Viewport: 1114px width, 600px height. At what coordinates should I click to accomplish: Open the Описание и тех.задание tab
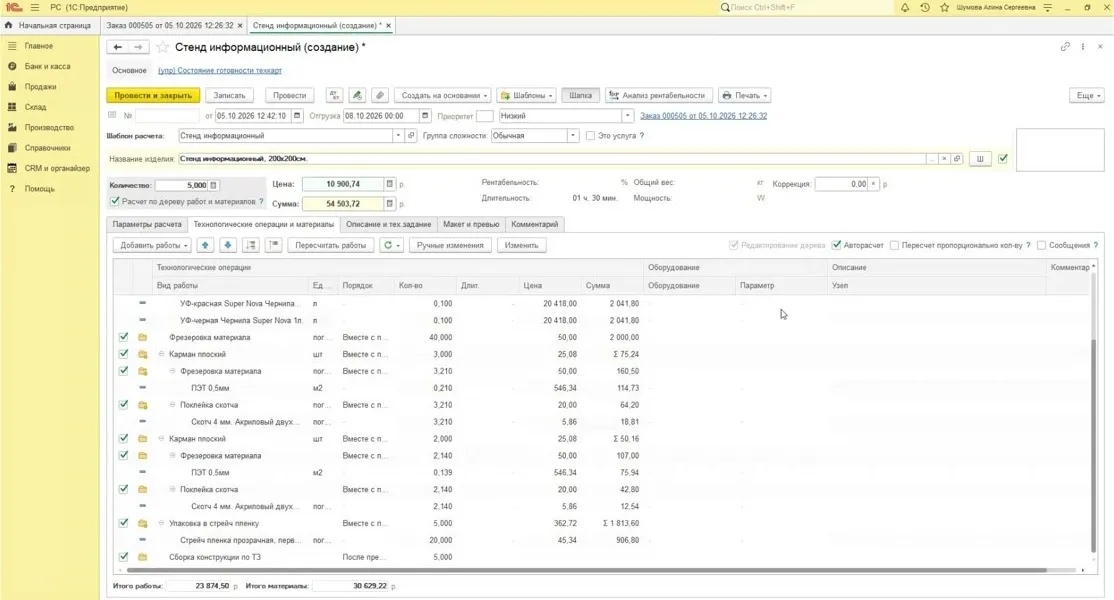(x=389, y=224)
